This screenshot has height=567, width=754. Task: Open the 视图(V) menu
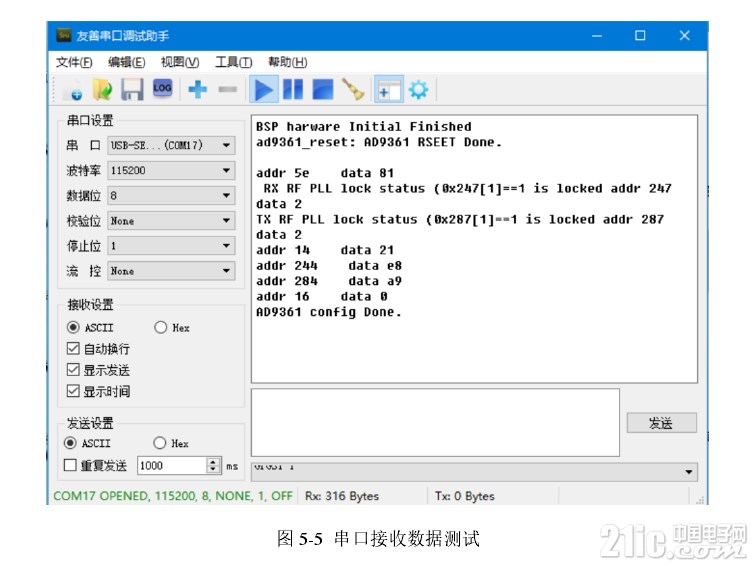tap(180, 62)
